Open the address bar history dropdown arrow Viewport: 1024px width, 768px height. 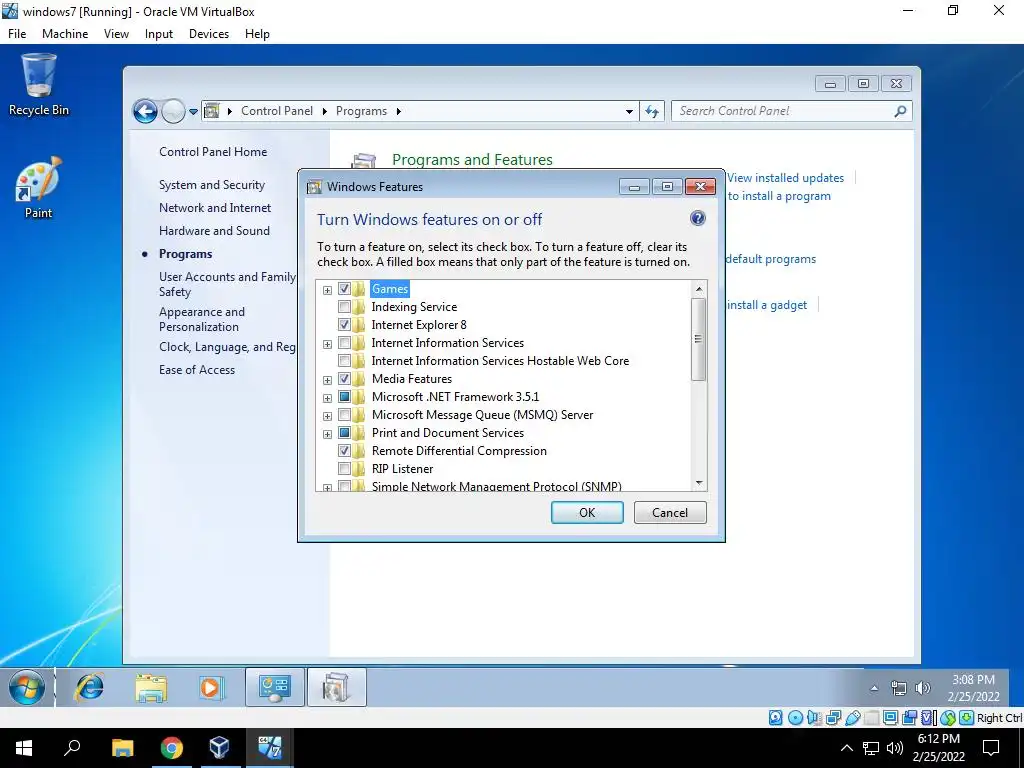629,112
